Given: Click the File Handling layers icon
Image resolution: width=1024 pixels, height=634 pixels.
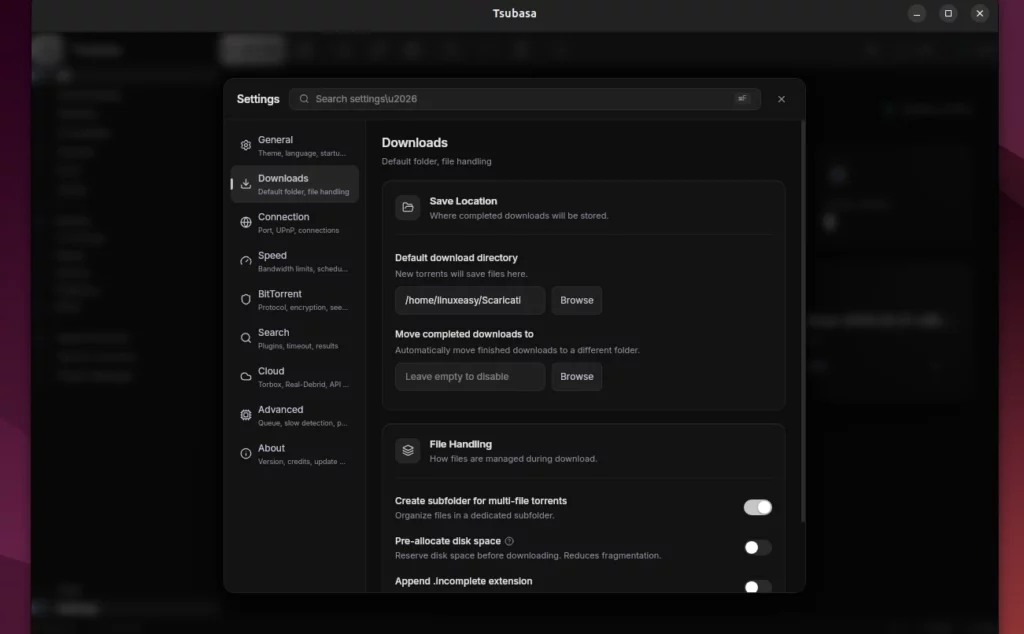Looking at the screenshot, I should tap(407, 450).
